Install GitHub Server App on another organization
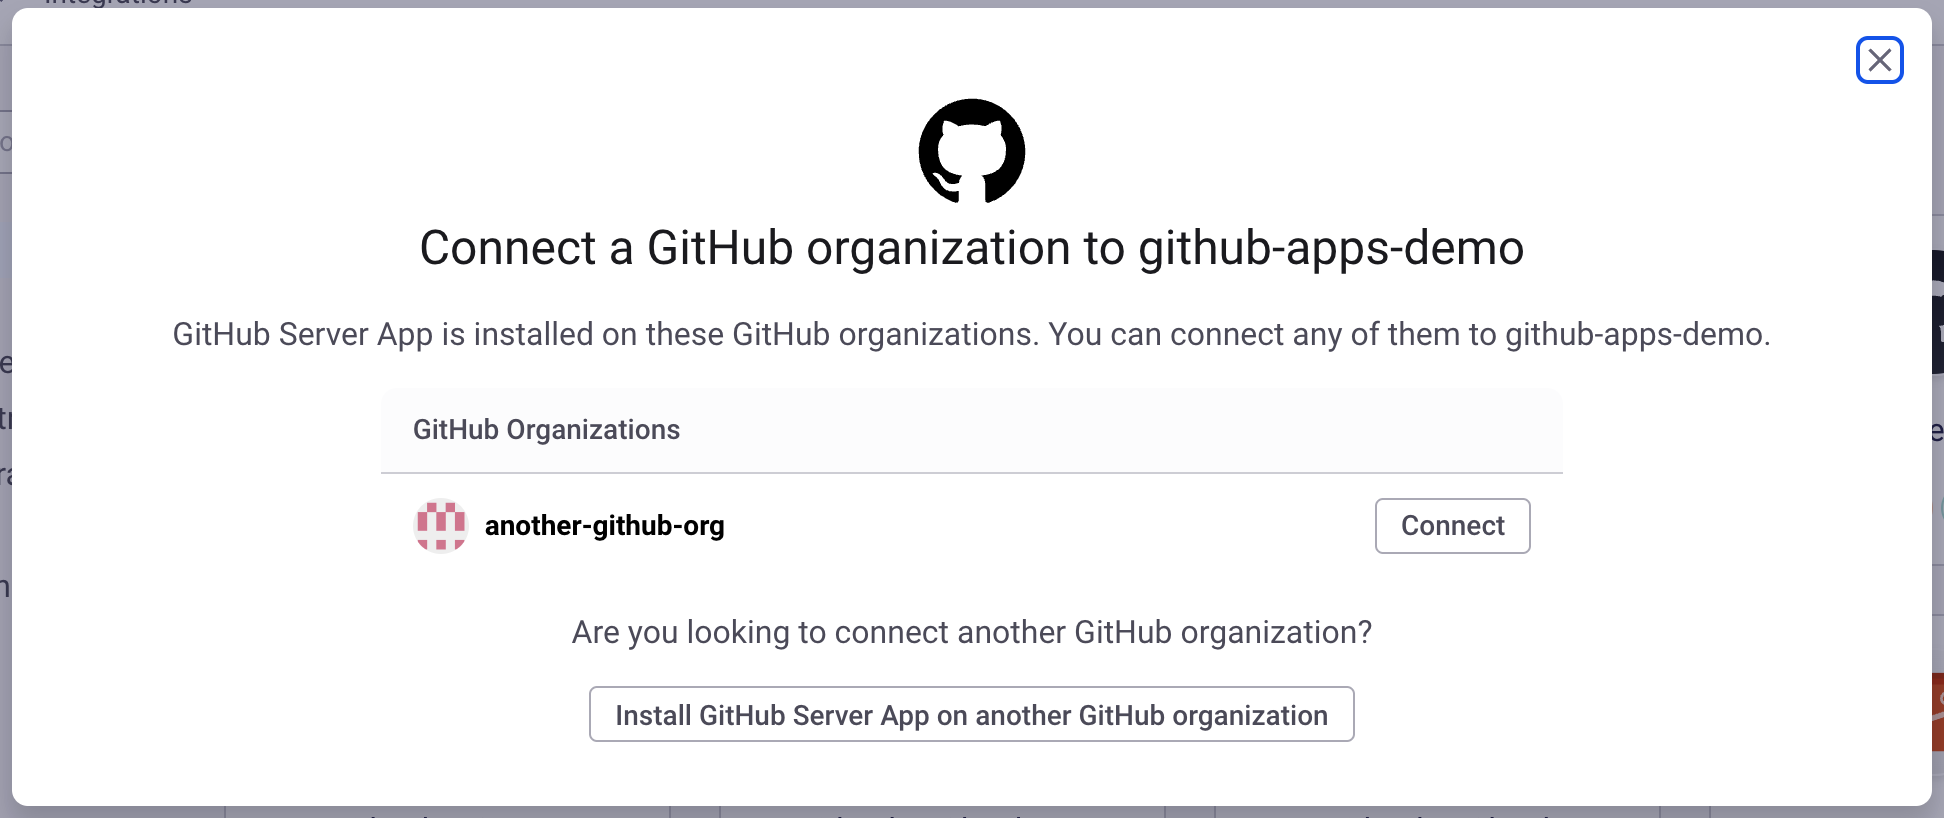 click(971, 714)
